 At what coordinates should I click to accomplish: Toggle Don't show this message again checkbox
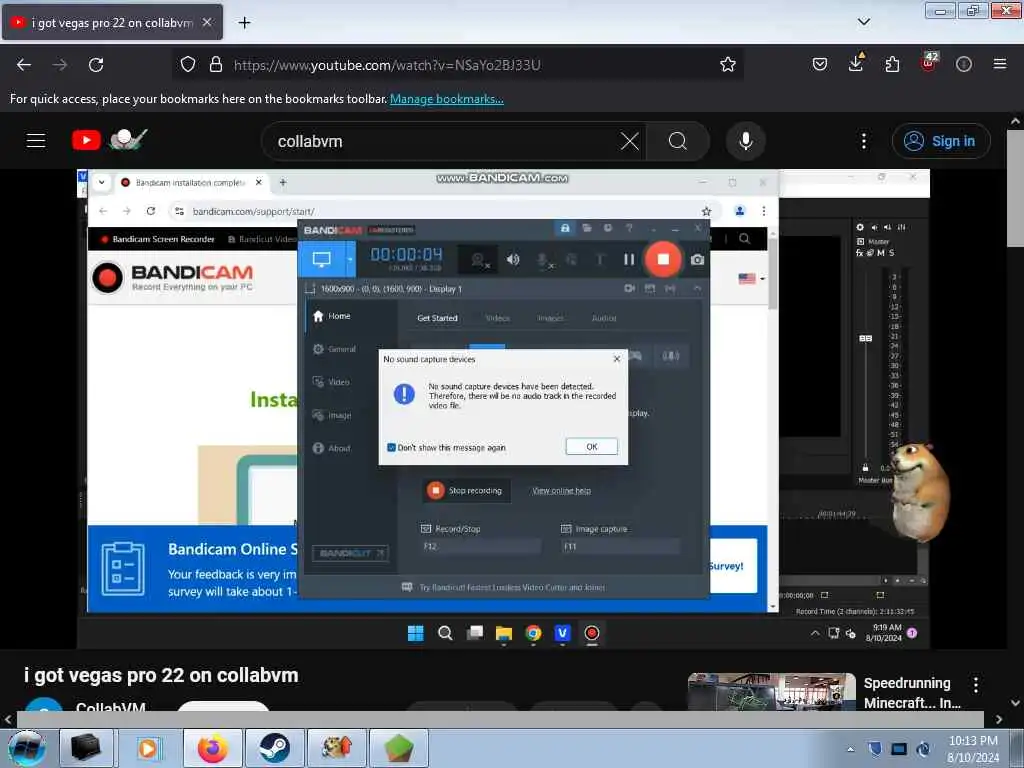tap(391, 447)
